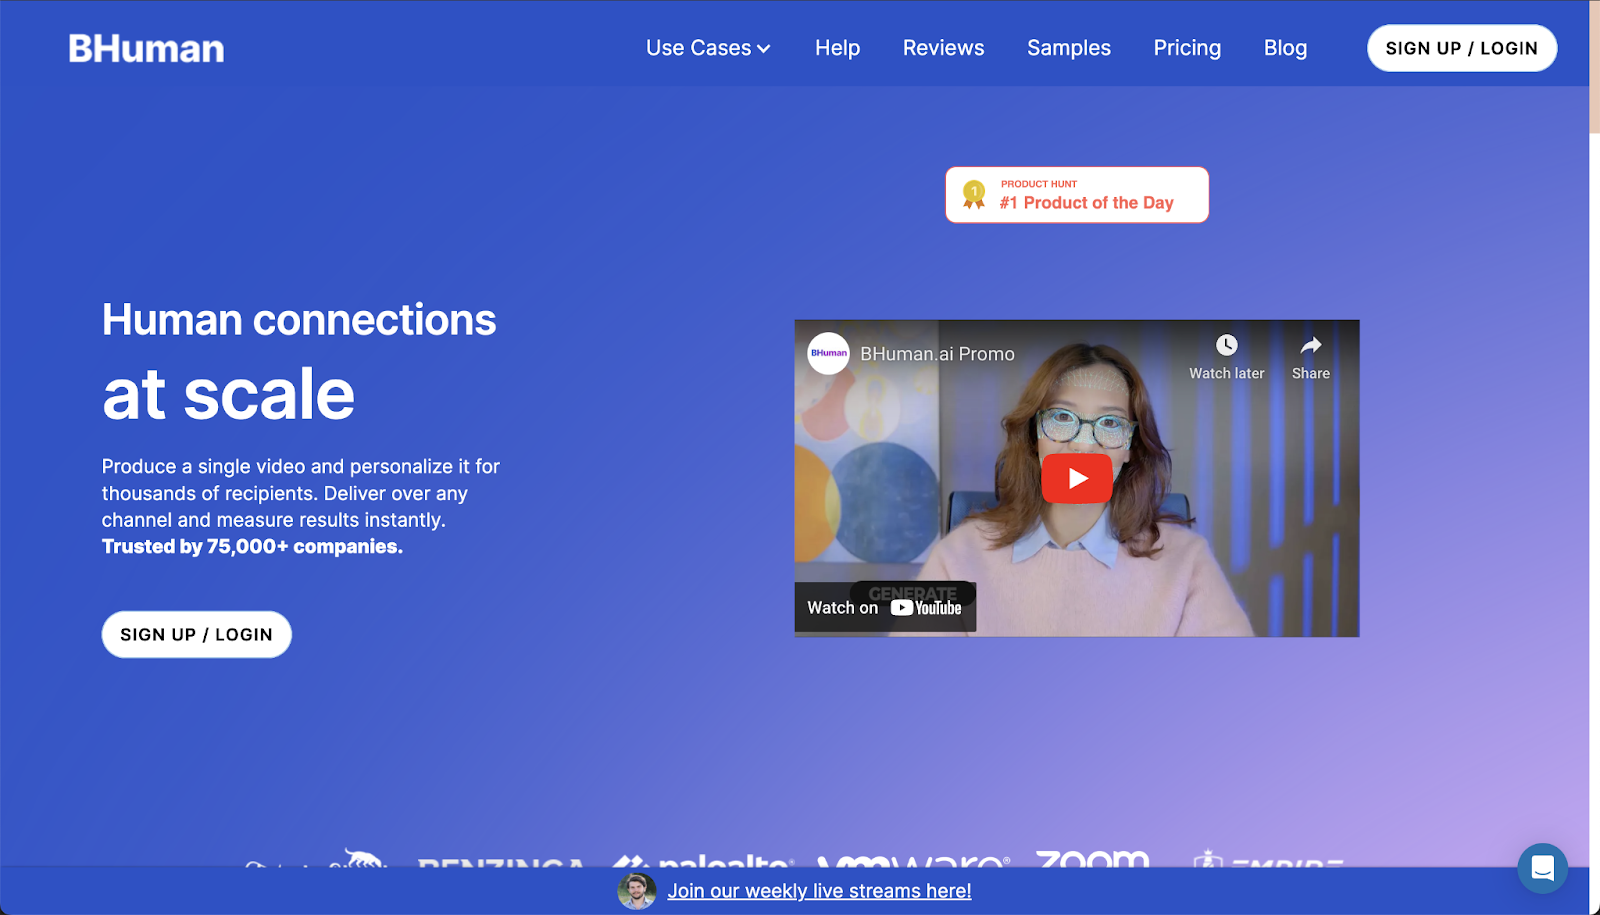Open the Help page
The image size is (1600, 915).
(837, 48)
